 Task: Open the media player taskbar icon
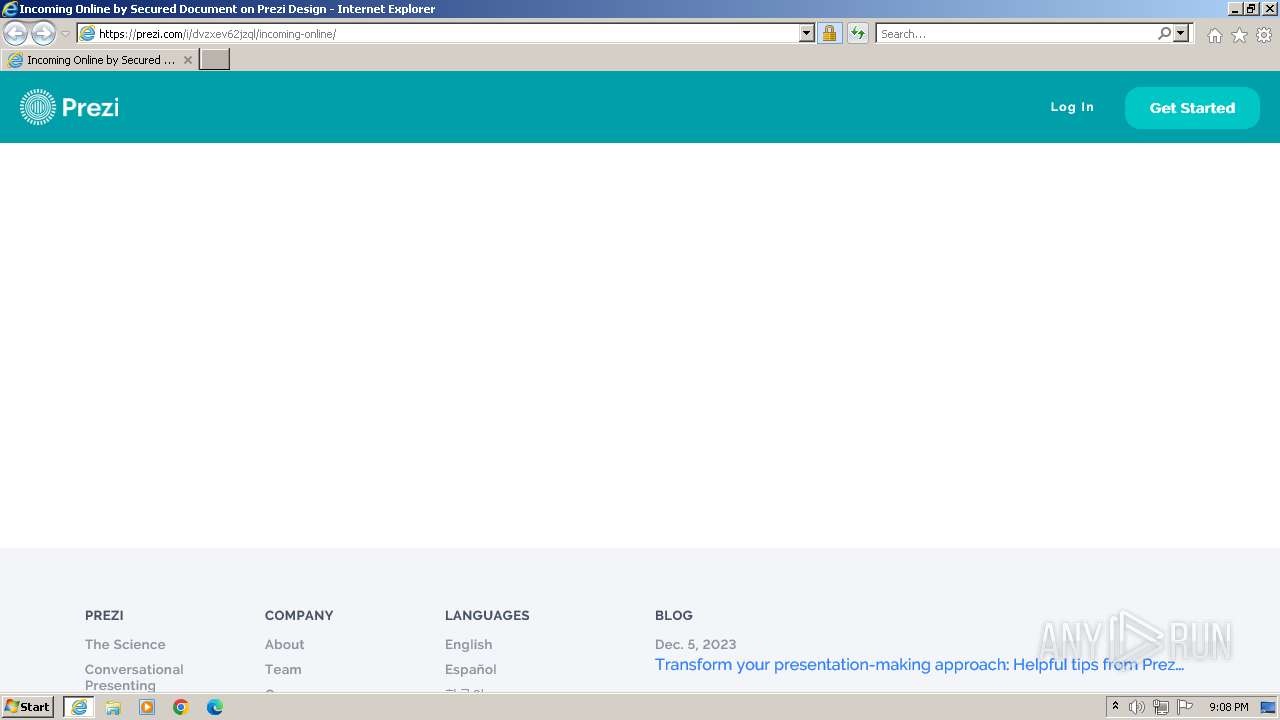point(147,707)
